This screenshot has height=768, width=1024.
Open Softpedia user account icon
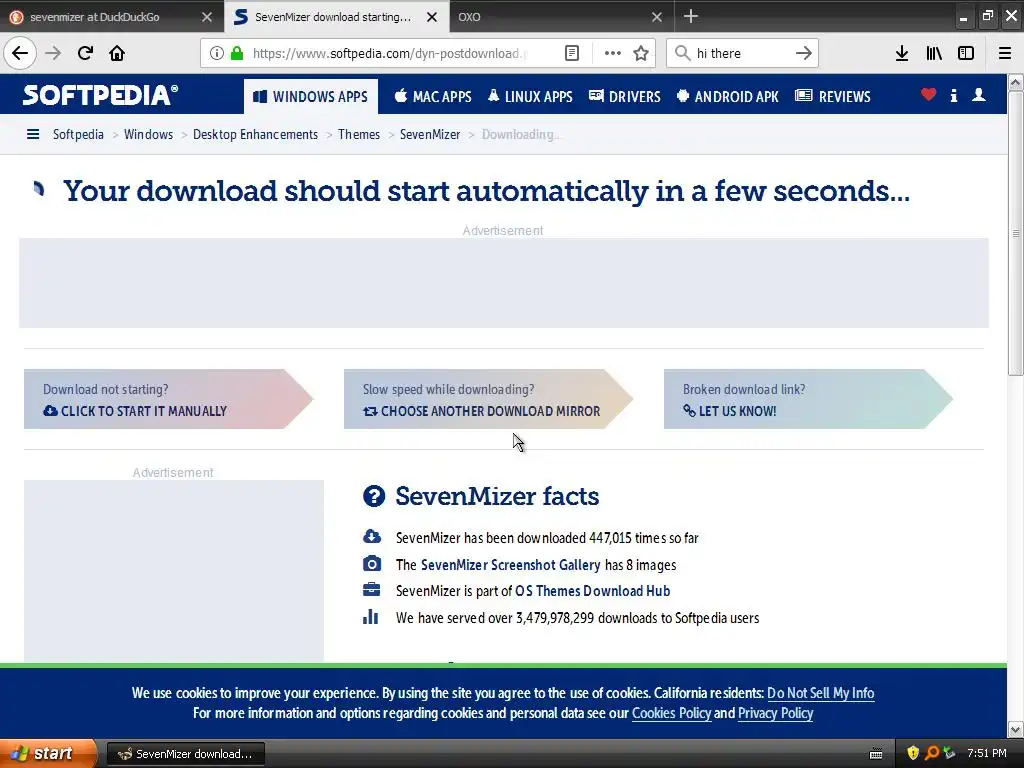(979, 95)
